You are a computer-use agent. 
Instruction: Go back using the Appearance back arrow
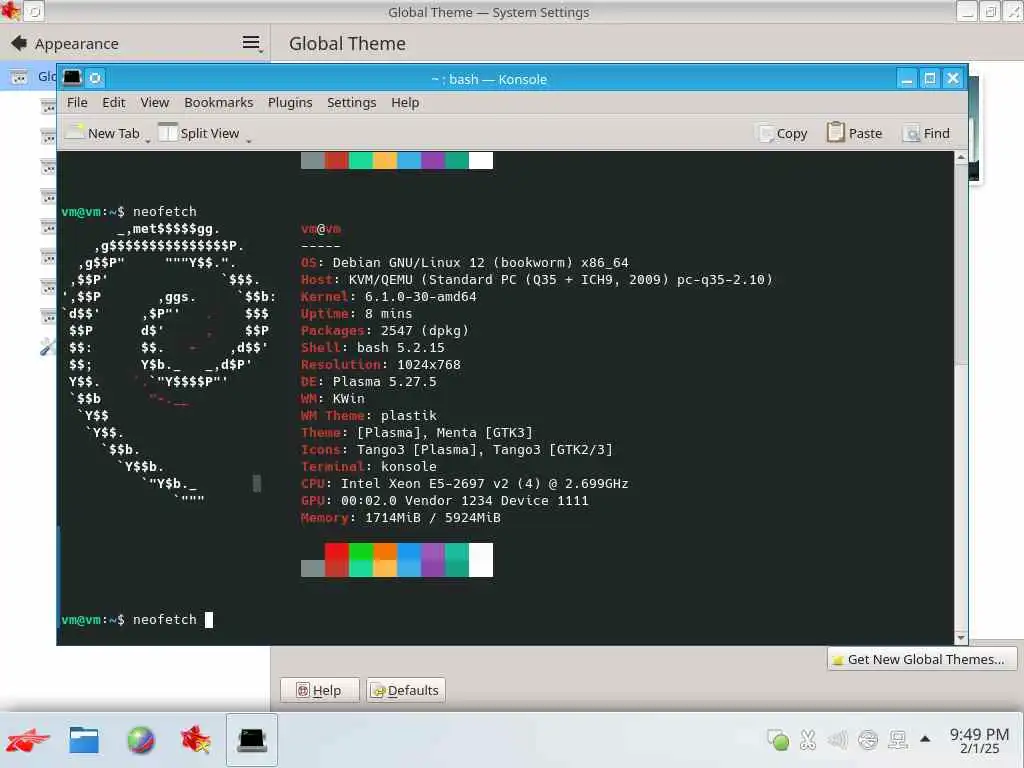[x=19, y=43]
